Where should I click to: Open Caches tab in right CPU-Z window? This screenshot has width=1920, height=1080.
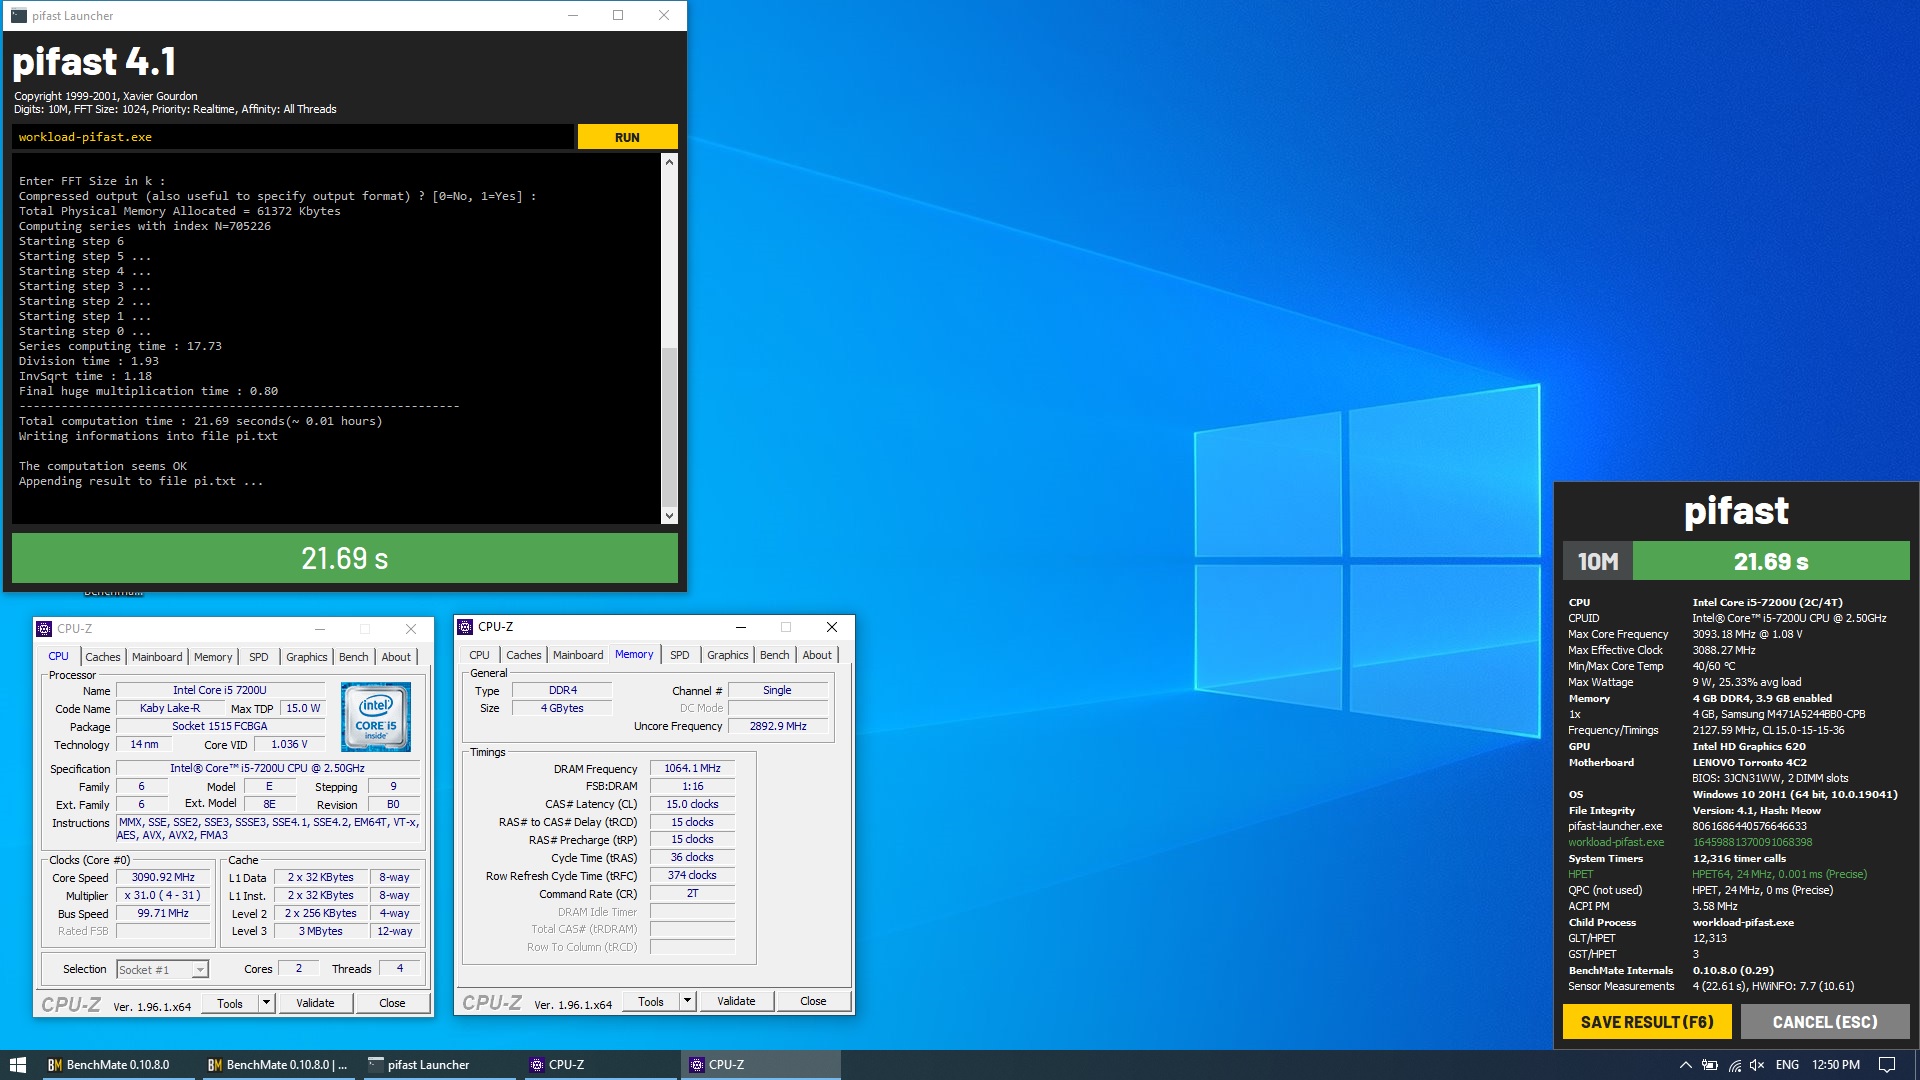click(523, 655)
